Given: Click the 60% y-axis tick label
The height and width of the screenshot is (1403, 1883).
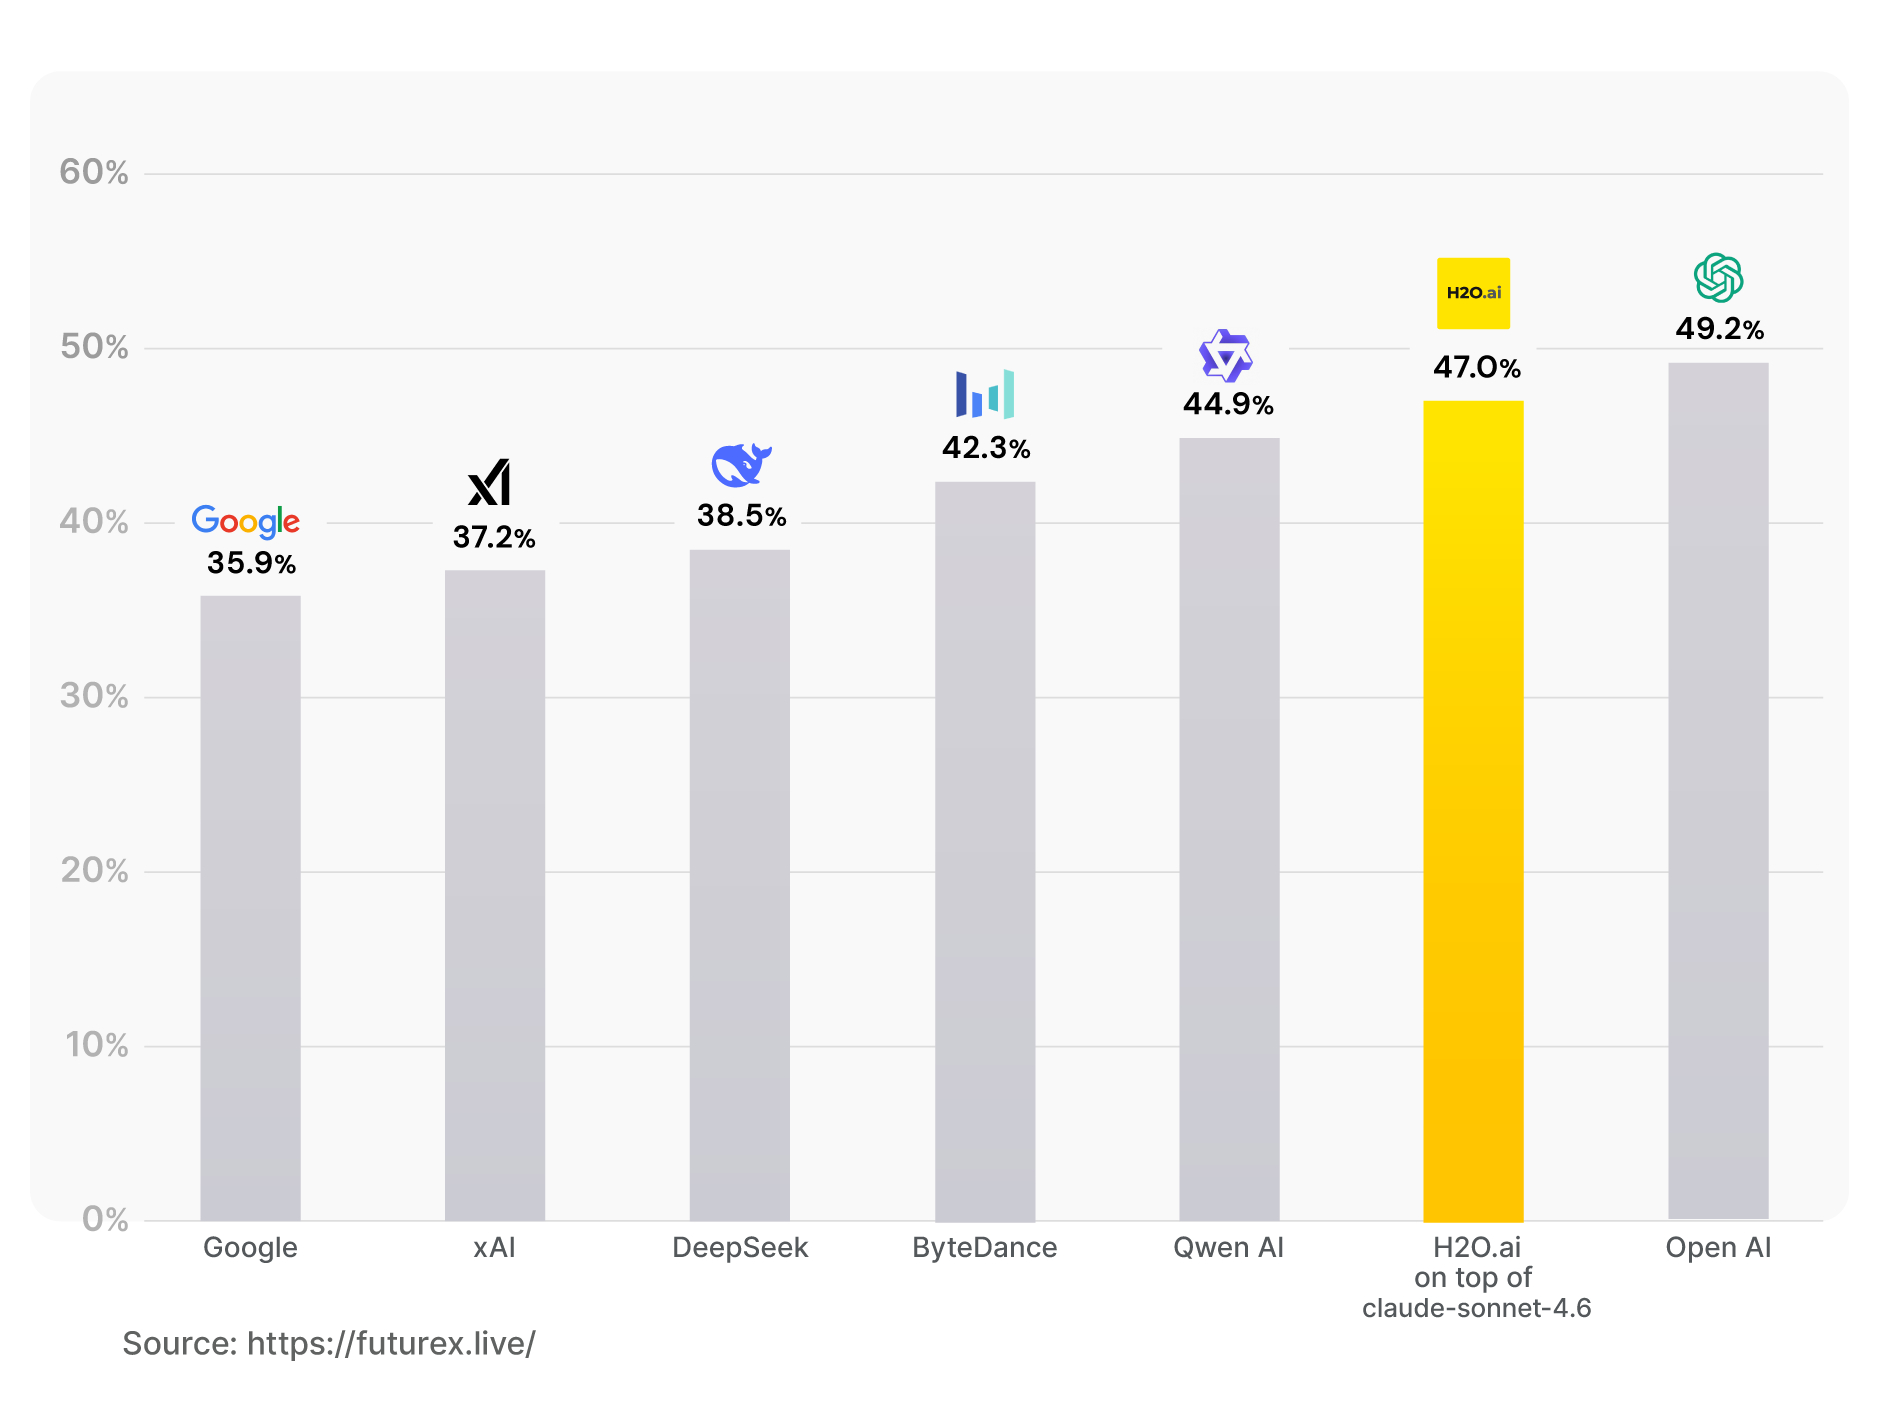Looking at the screenshot, I should tap(94, 172).
